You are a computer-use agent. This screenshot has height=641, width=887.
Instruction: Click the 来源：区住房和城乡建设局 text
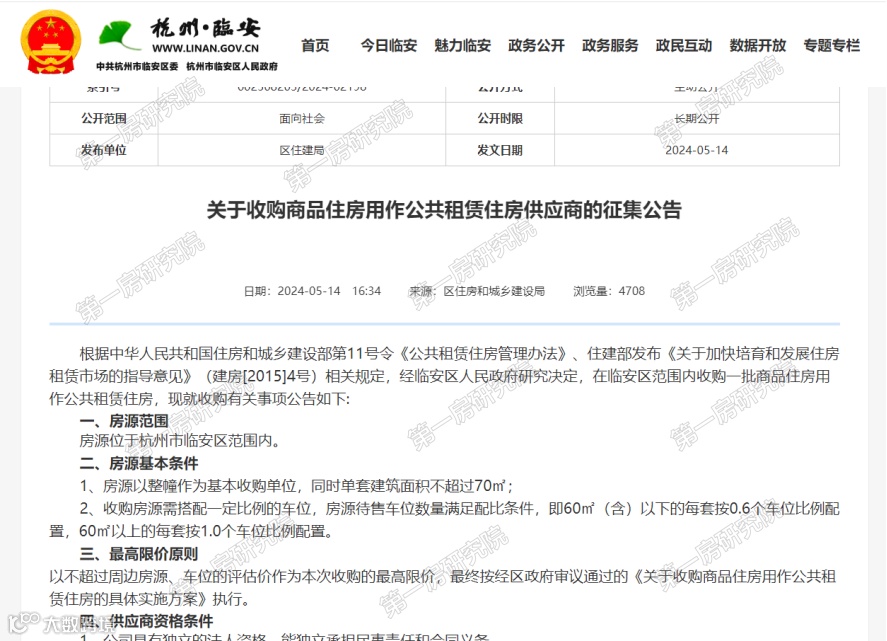(x=477, y=291)
